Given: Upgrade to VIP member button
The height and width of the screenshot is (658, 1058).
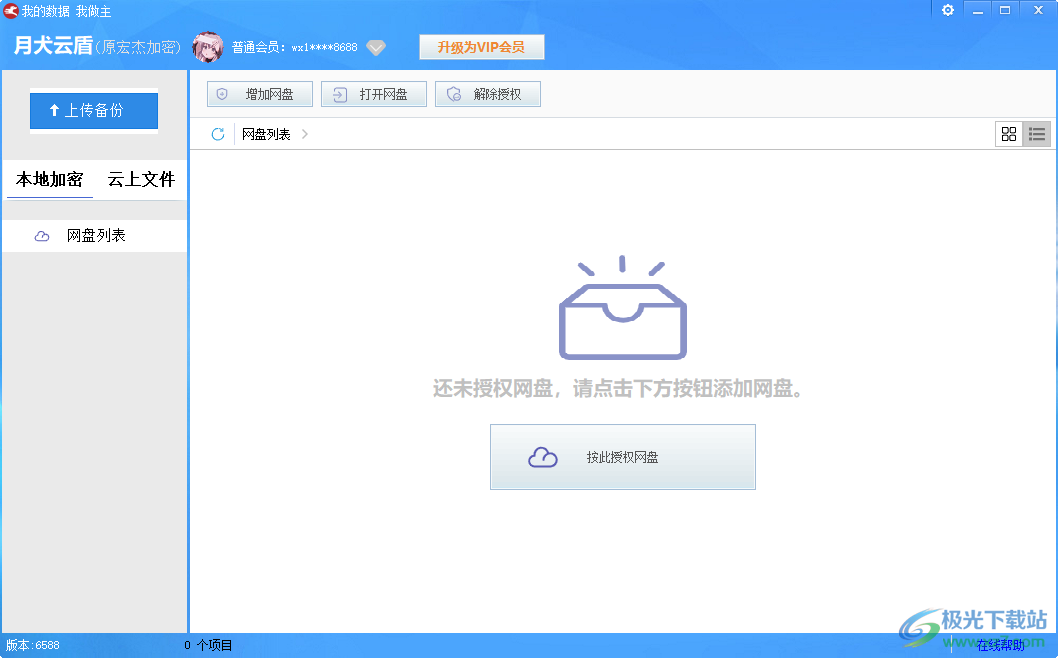Looking at the screenshot, I should point(481,47).
